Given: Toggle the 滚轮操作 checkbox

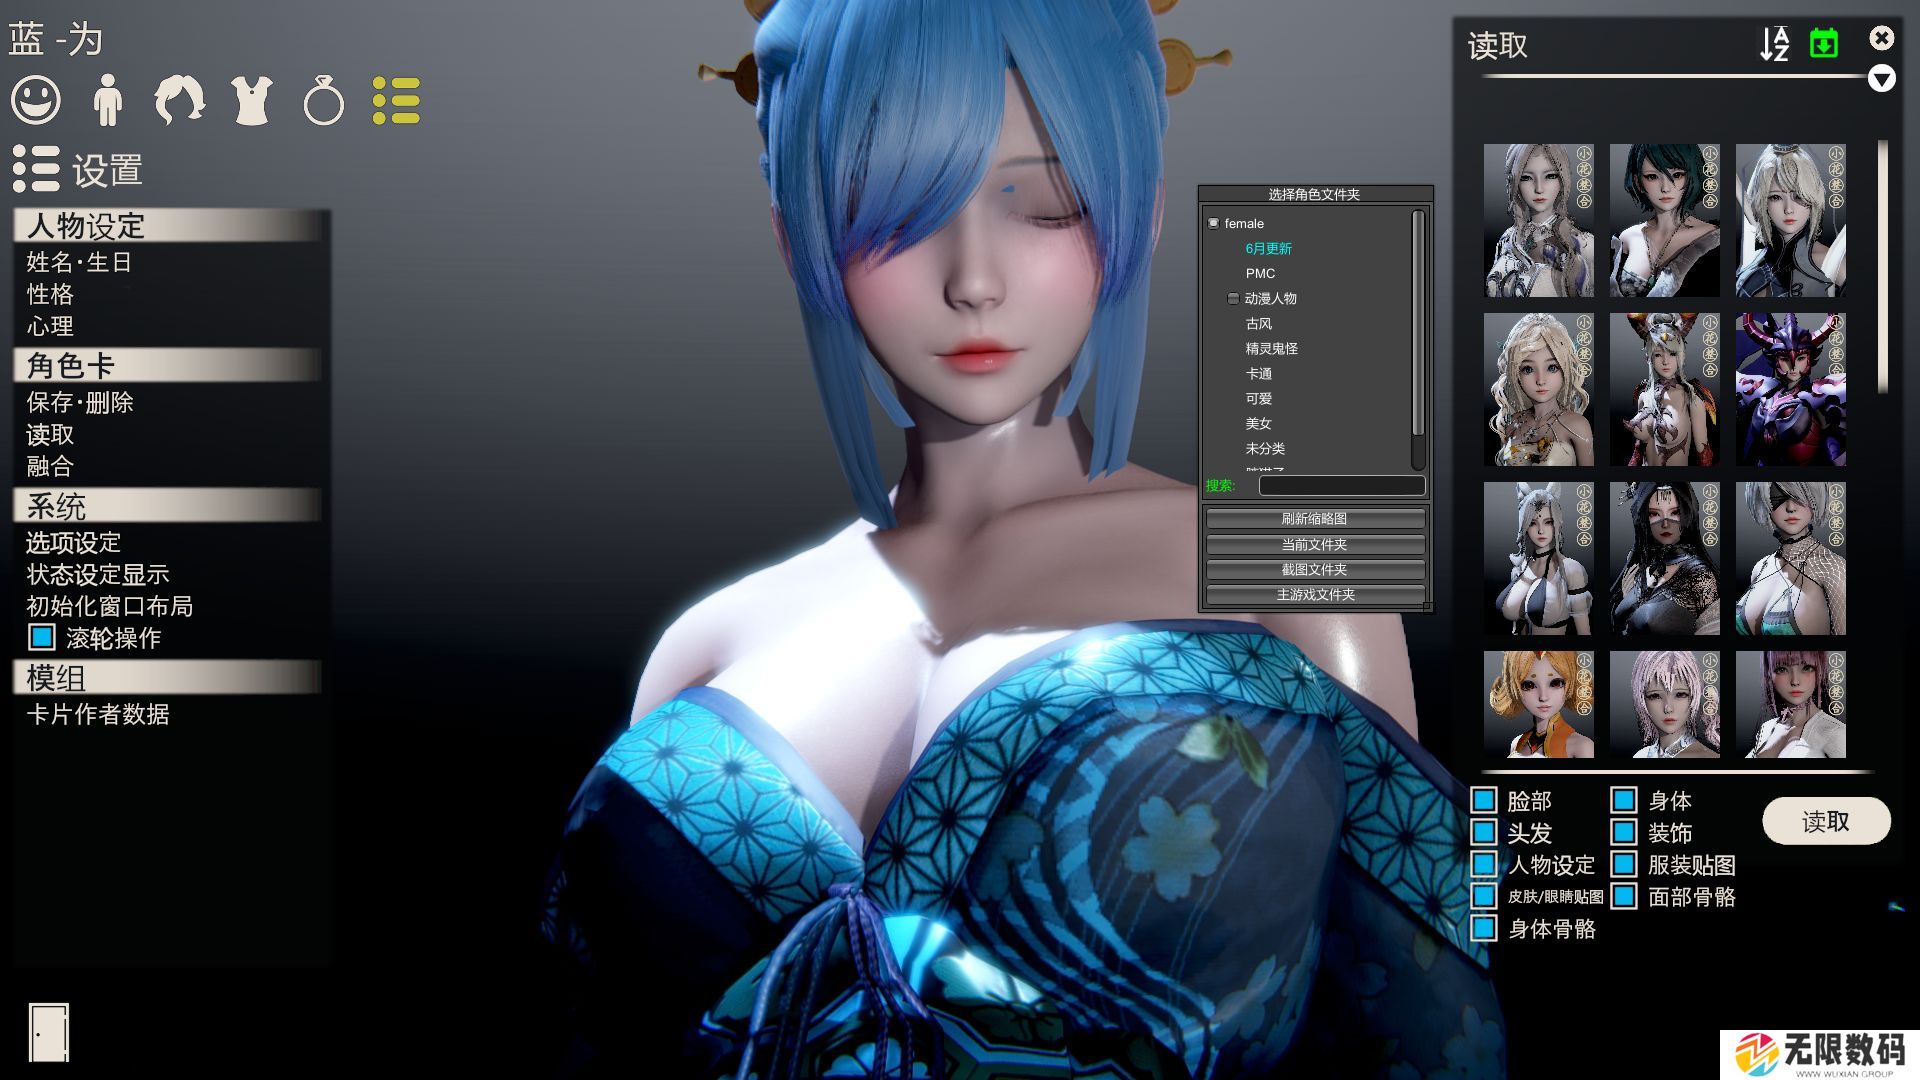Looking at the screenshot, I should point(42,637).
